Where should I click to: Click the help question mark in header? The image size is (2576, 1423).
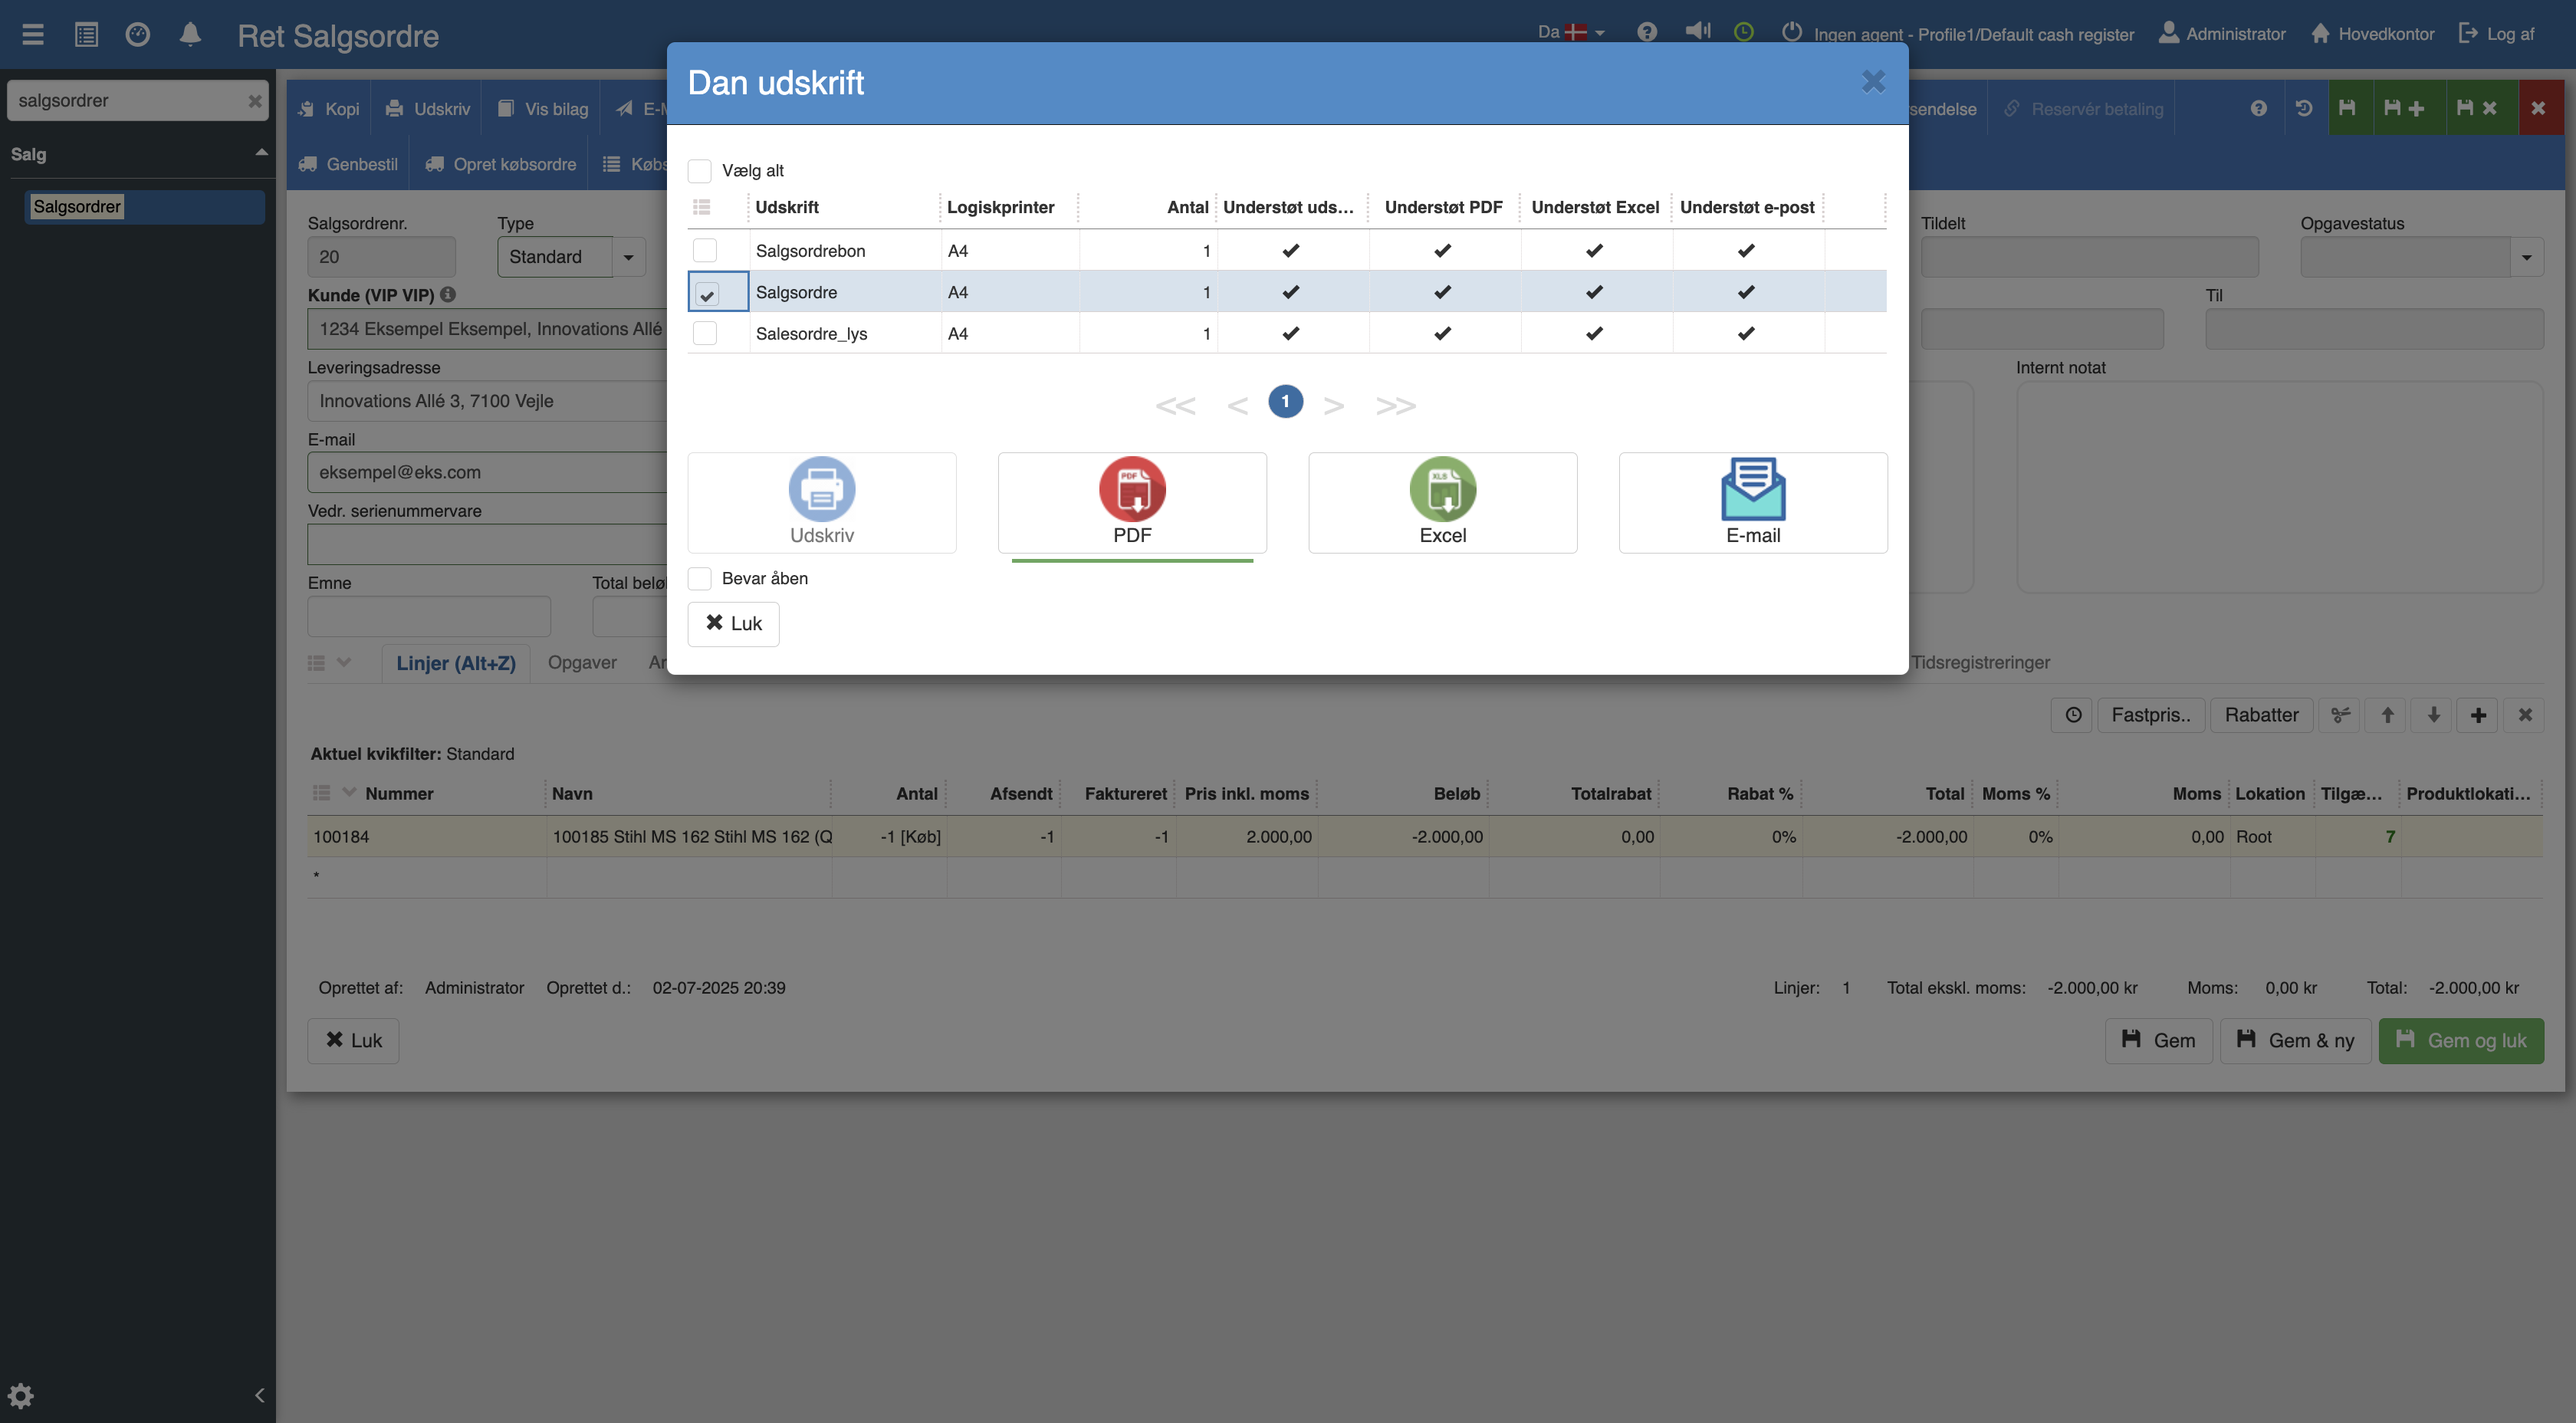point(1647,32)
